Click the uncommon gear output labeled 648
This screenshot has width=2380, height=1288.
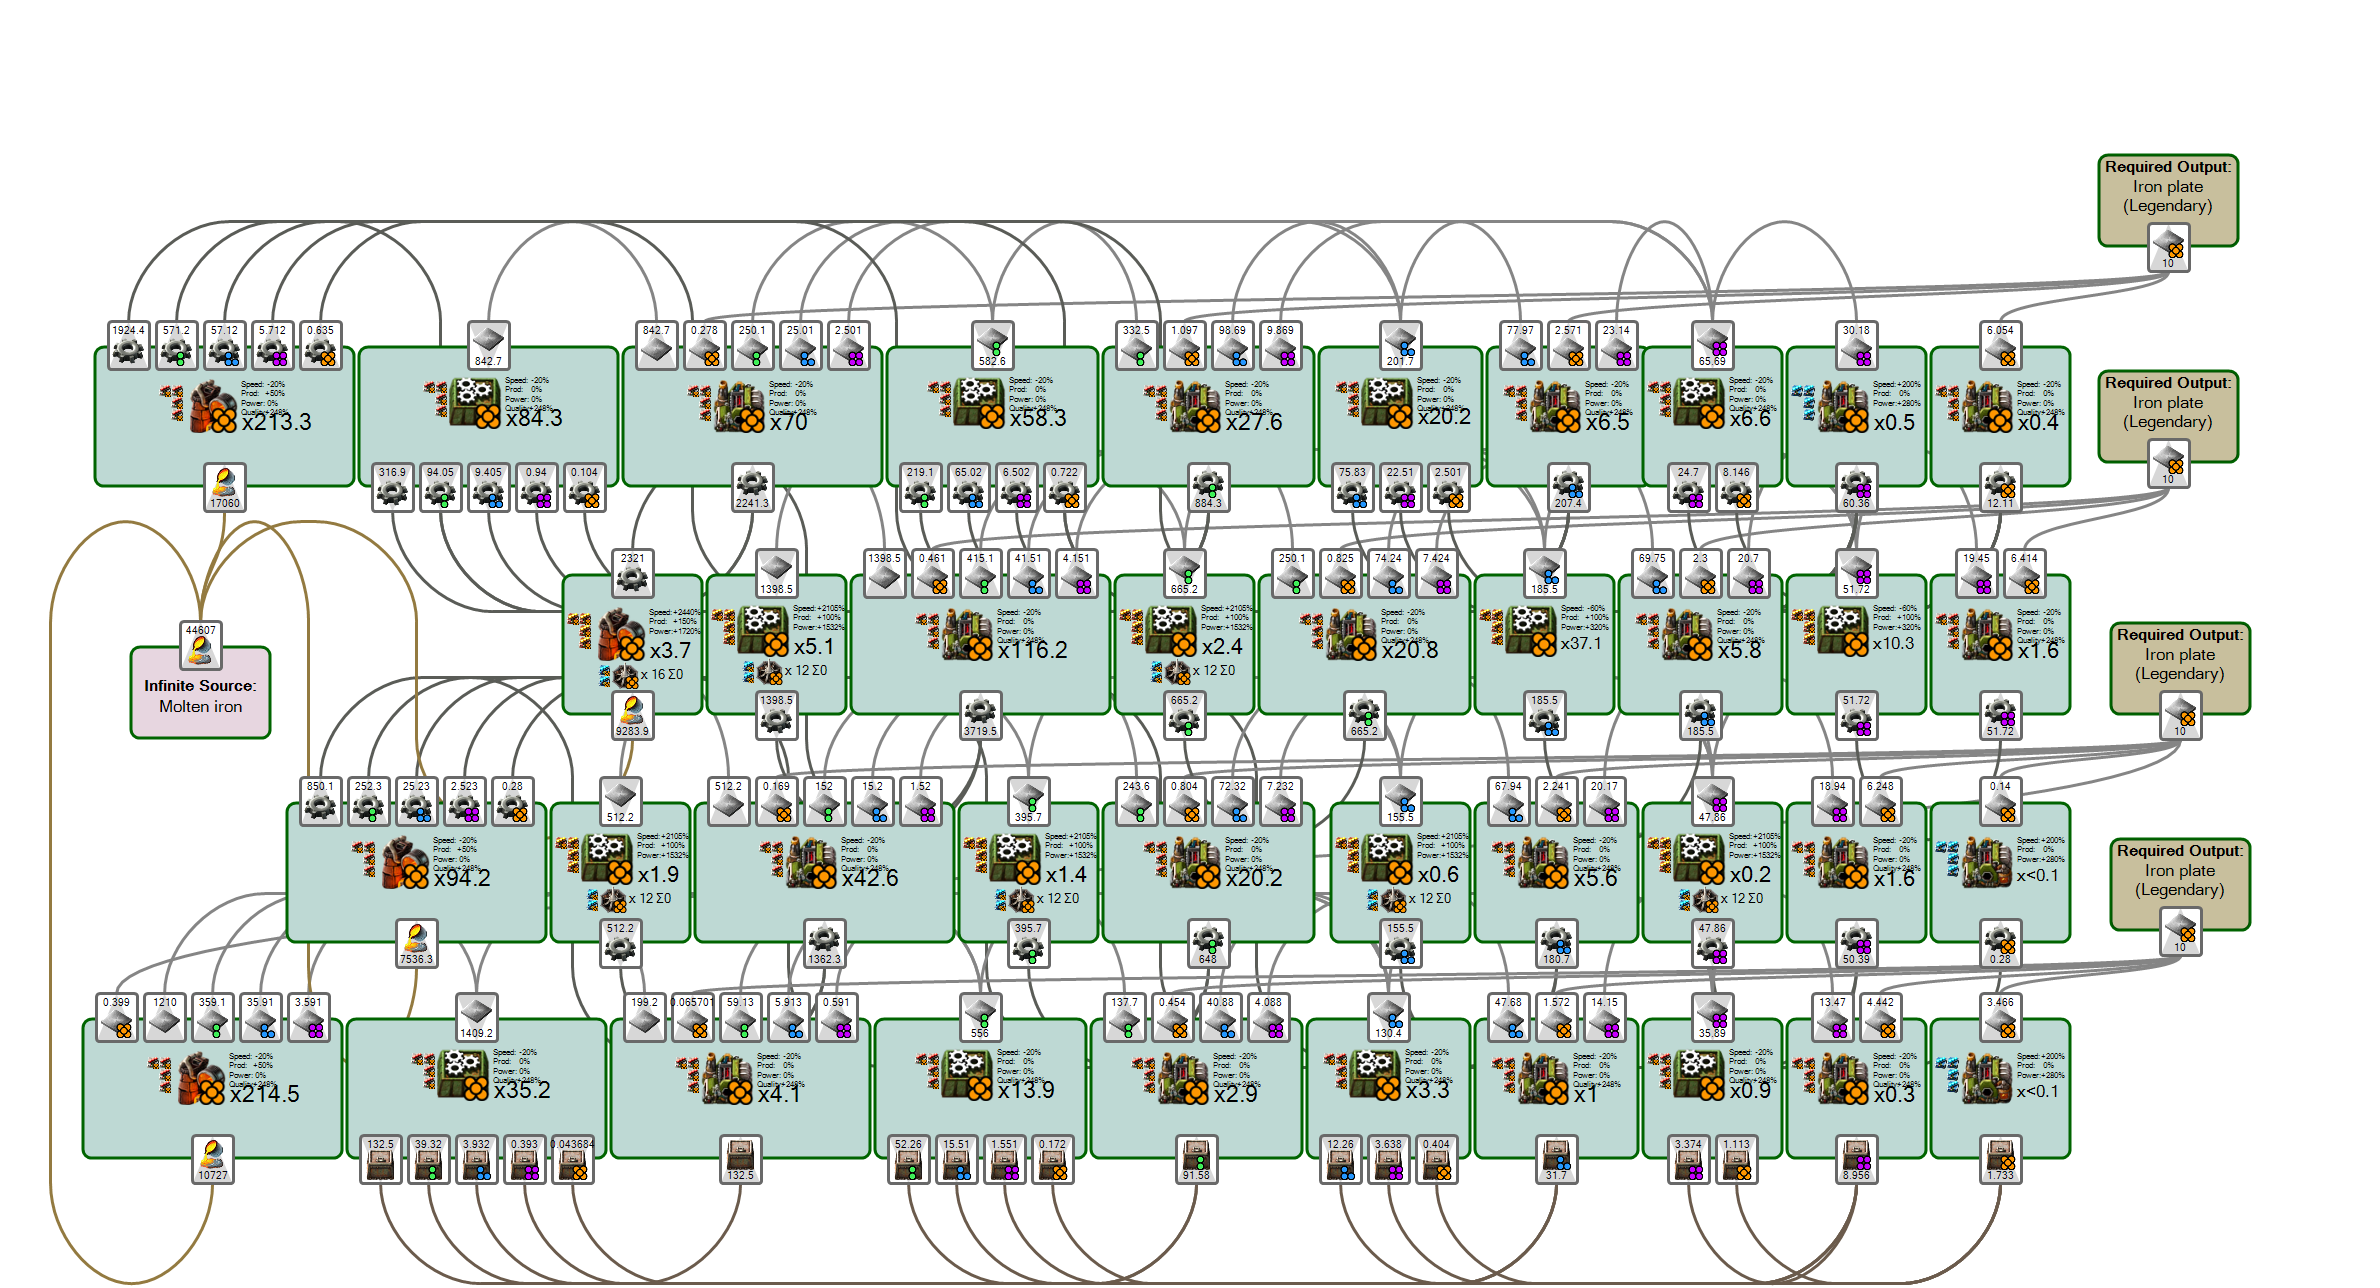click(1208, 943)
